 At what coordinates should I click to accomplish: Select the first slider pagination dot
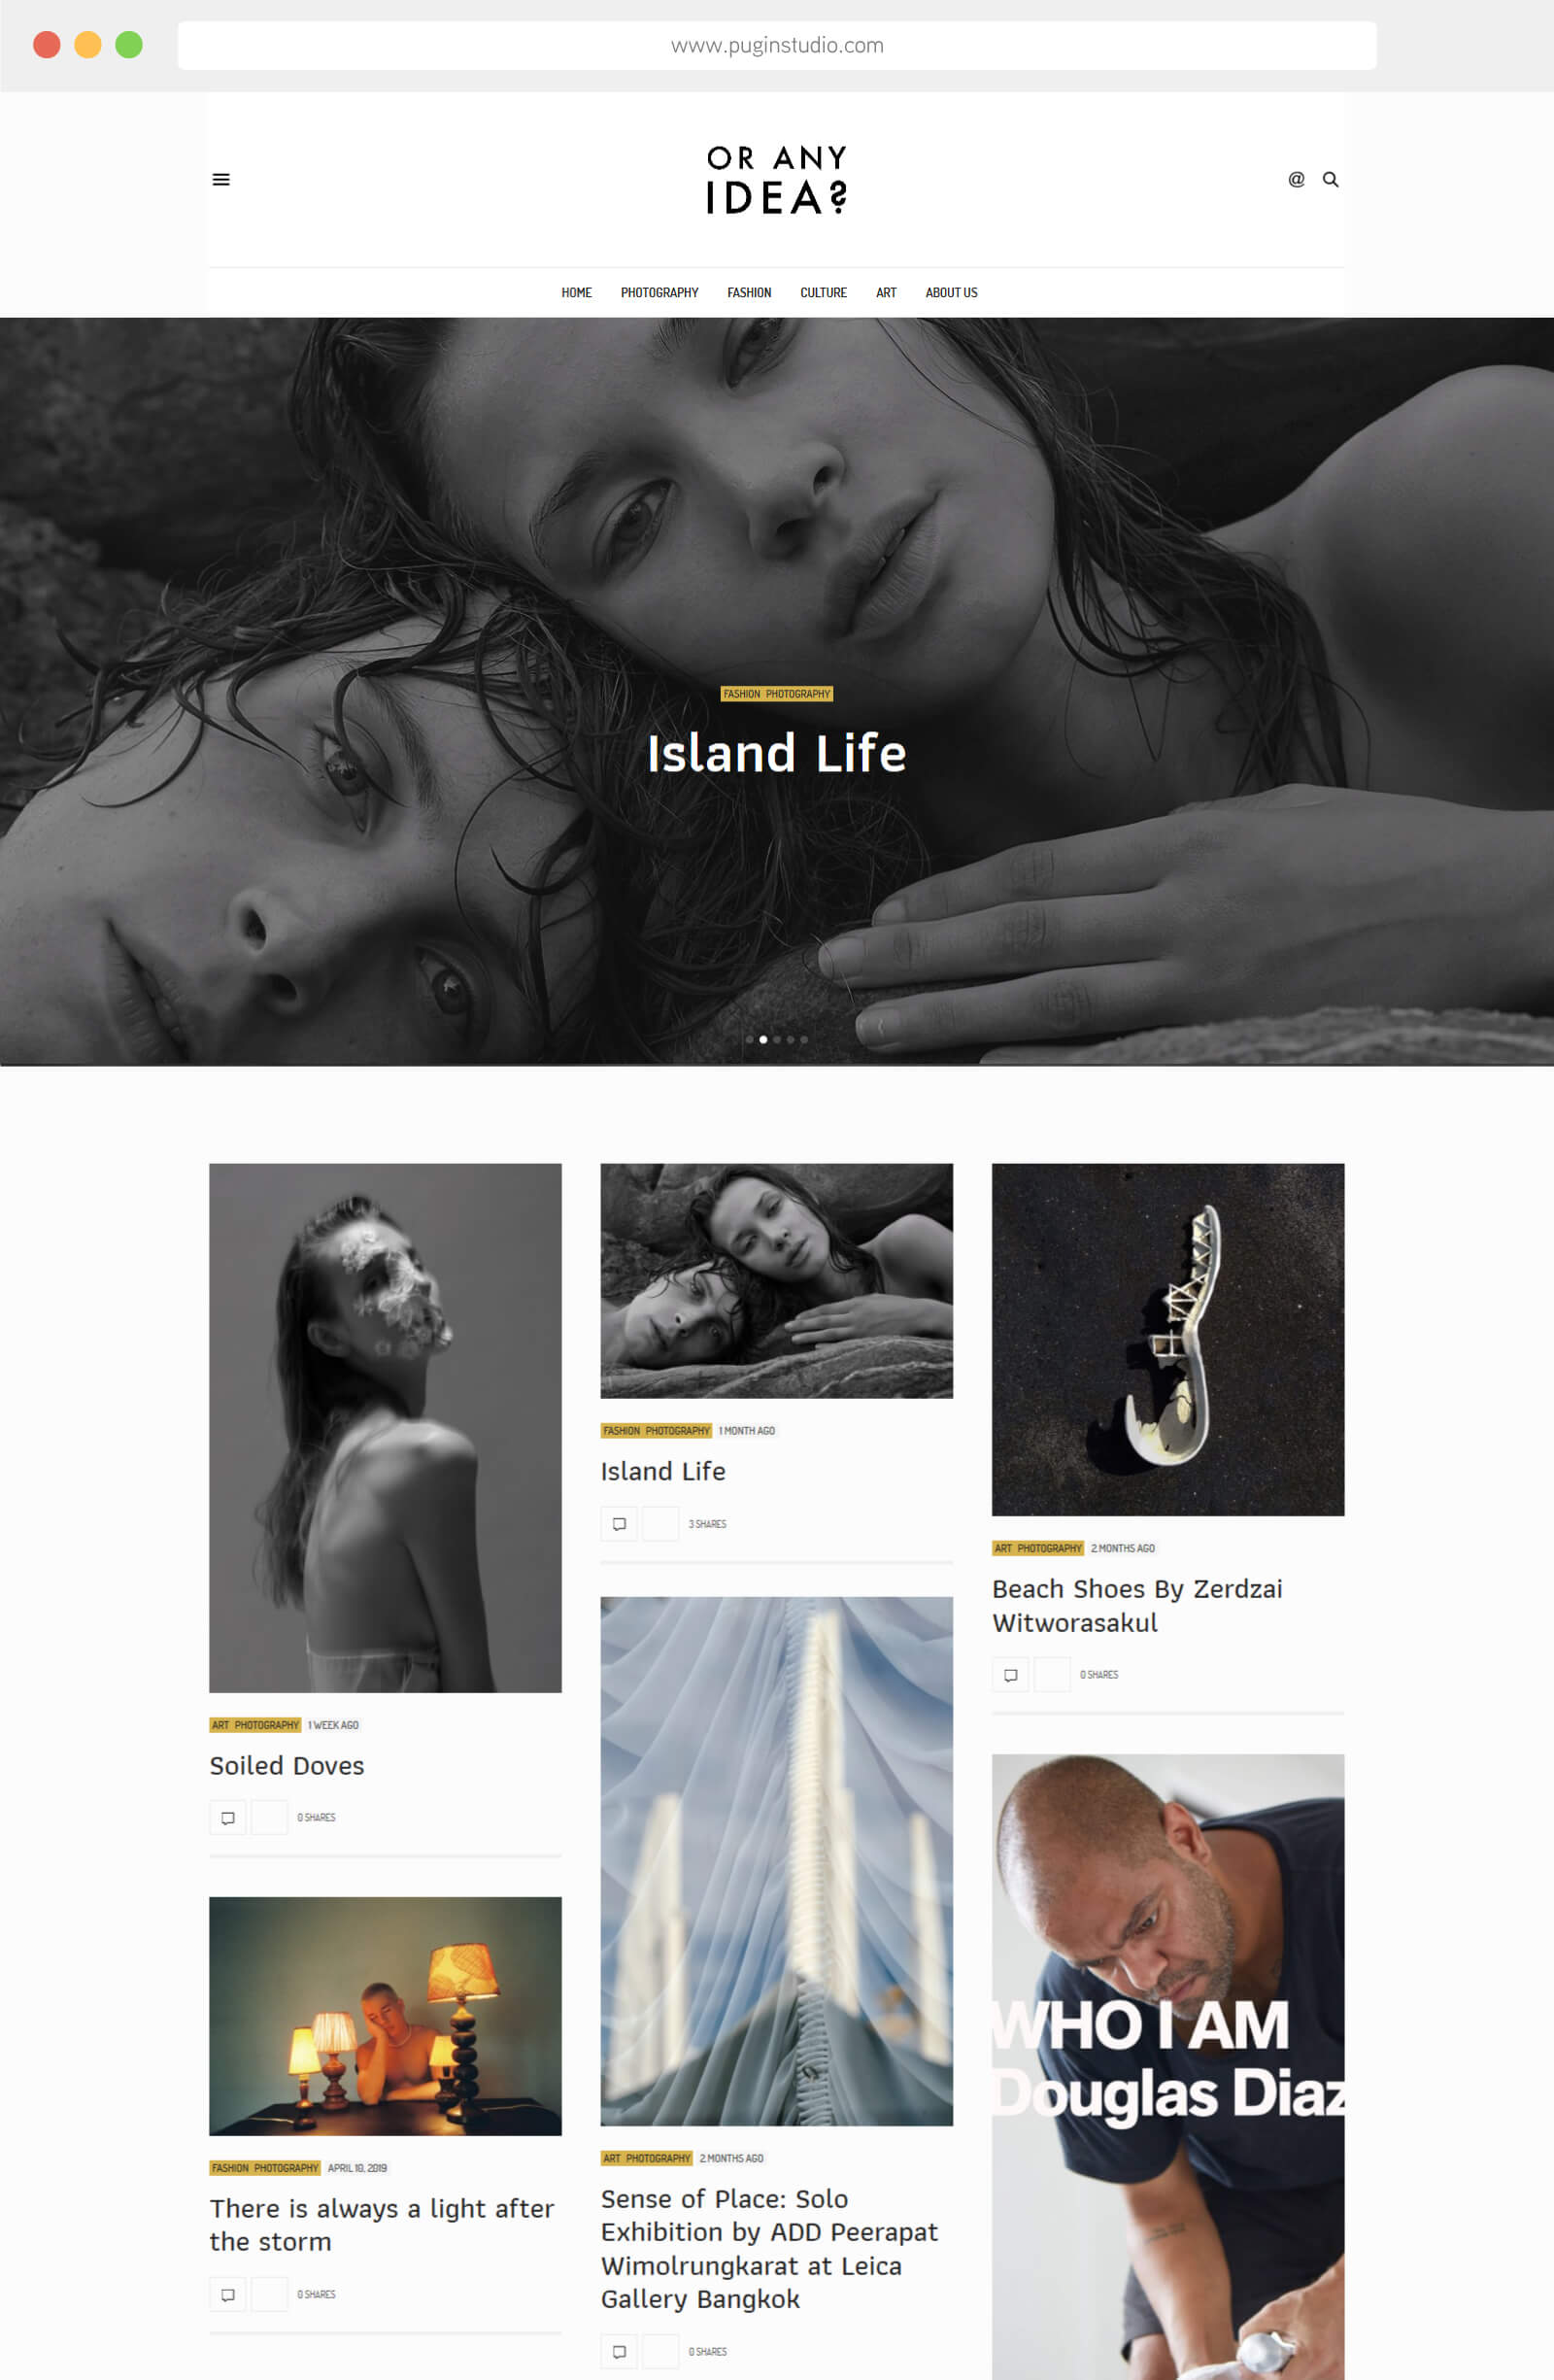[x=750, y=1039]
